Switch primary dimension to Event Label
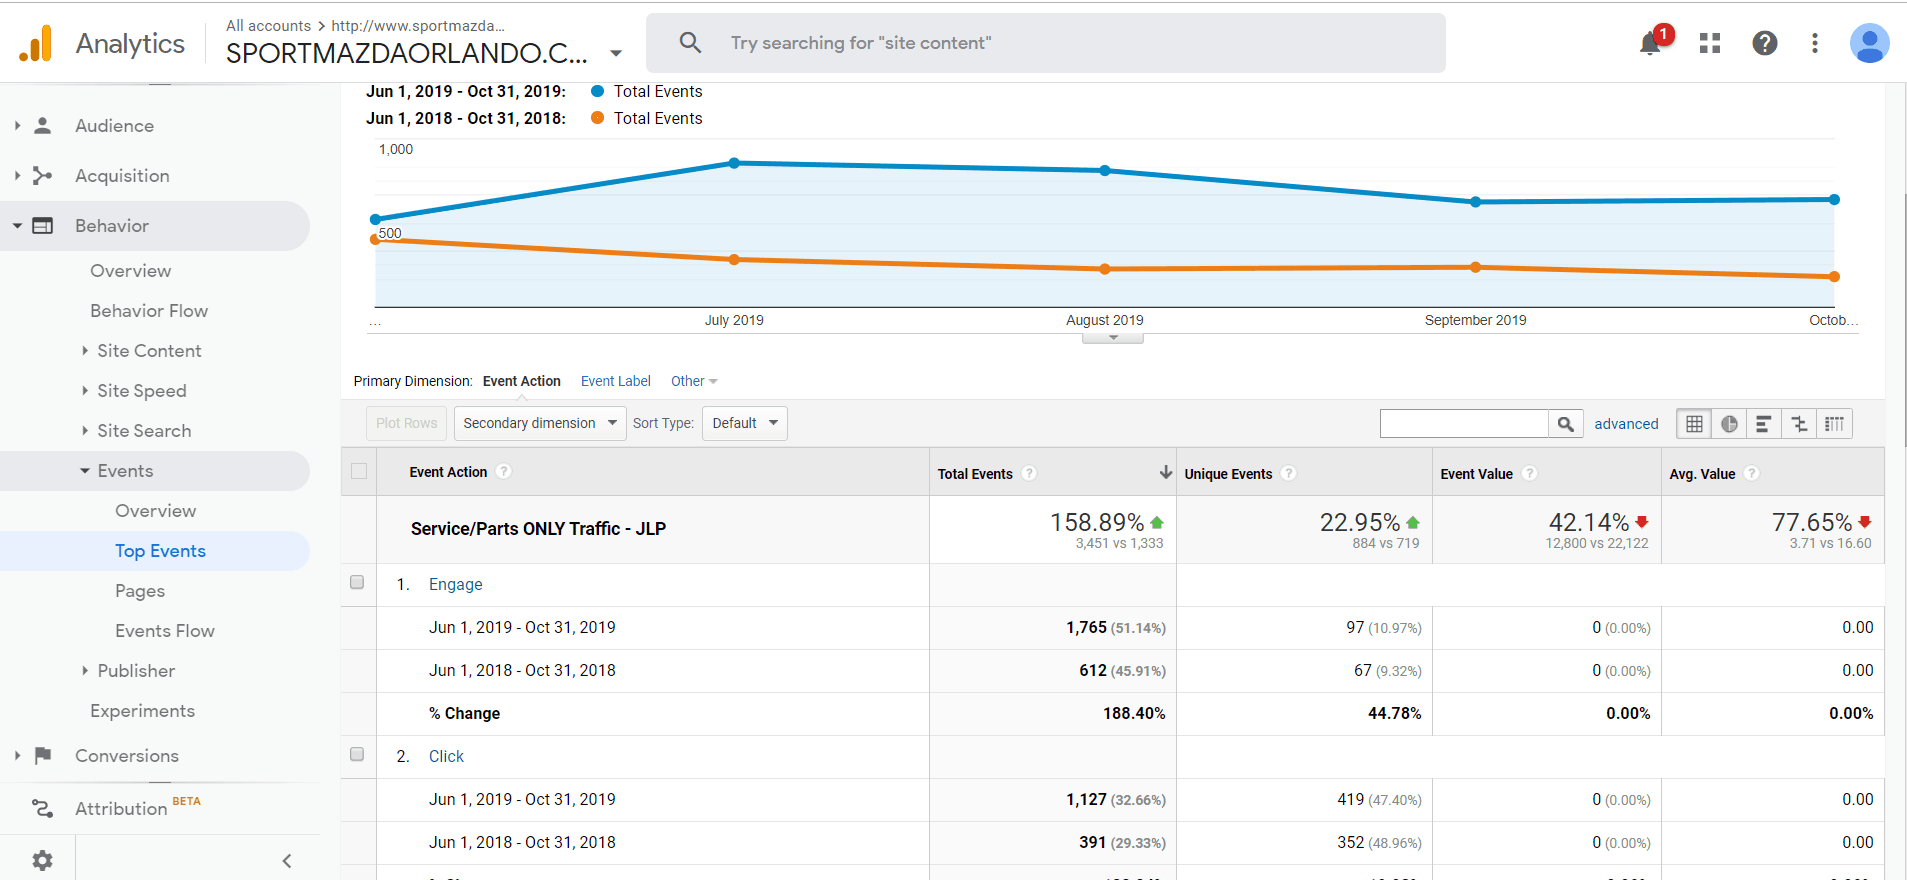The image size is (1907, 880). [616, 381]
